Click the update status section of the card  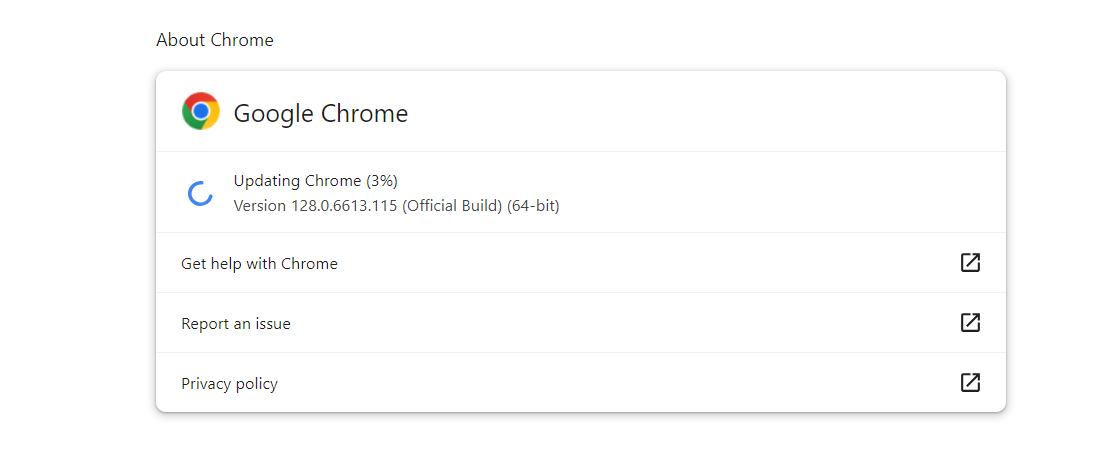click(x=581, y=193)
